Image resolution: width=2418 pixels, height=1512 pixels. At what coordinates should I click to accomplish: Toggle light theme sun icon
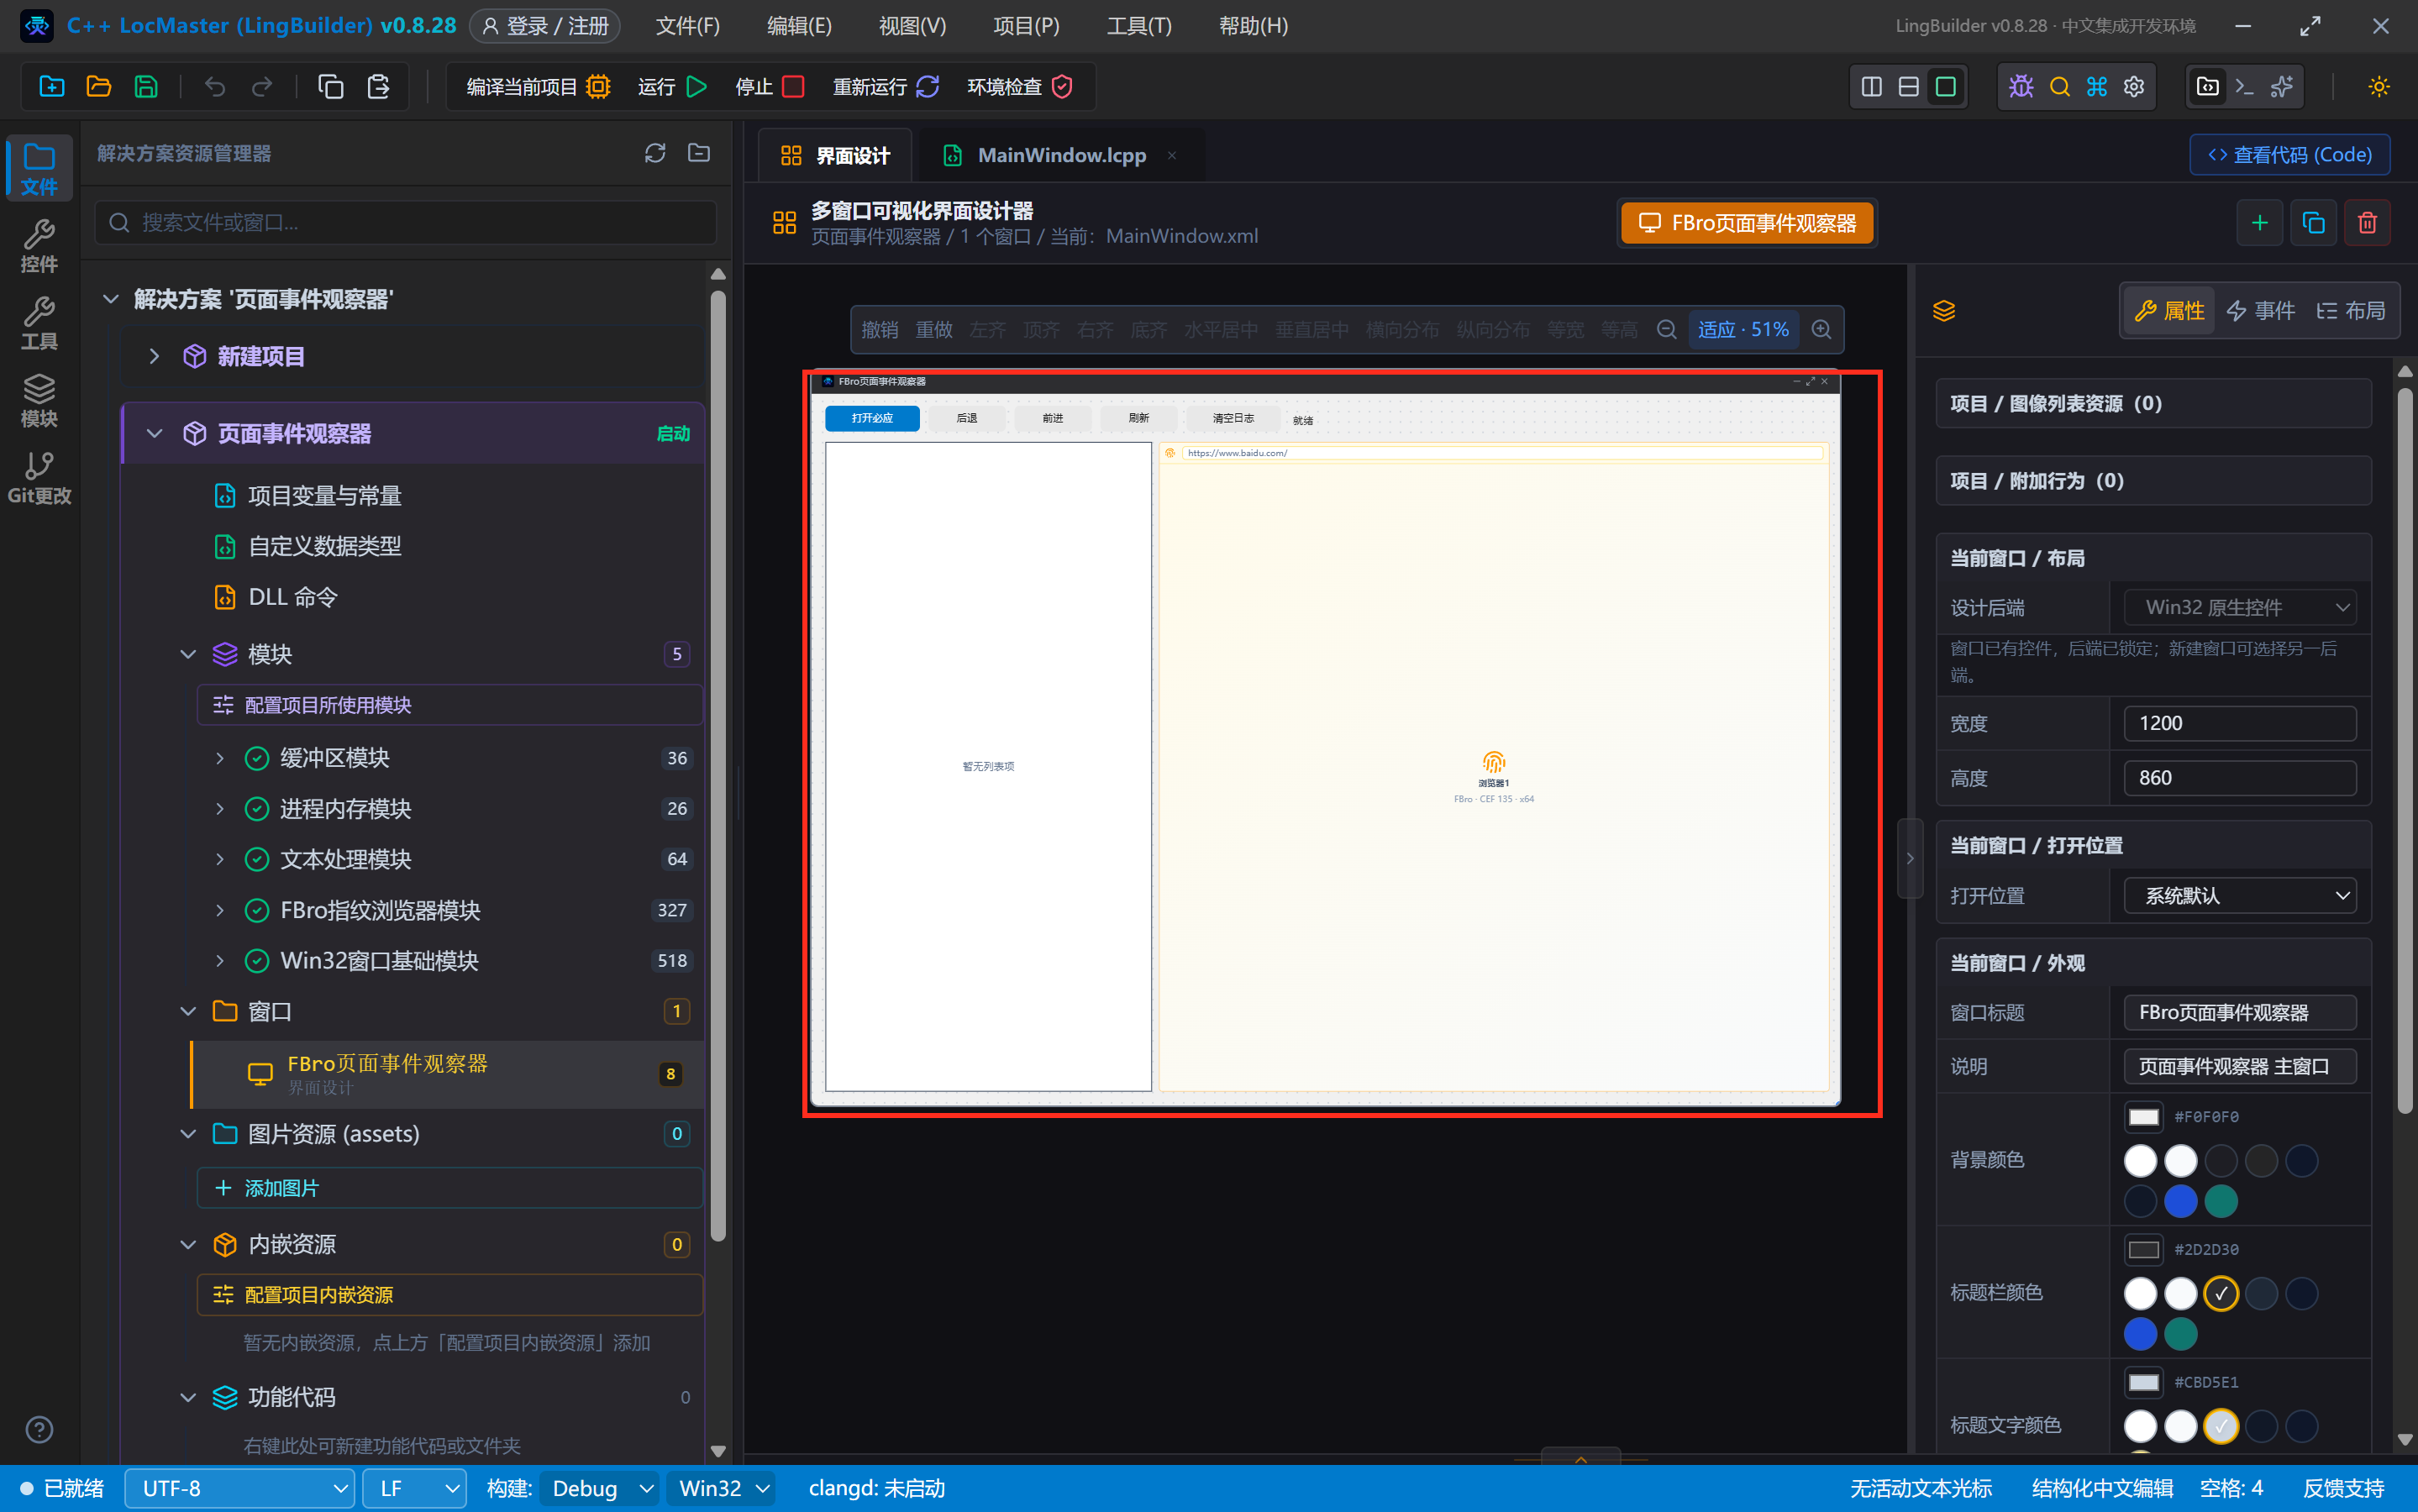pos(2378,87)
